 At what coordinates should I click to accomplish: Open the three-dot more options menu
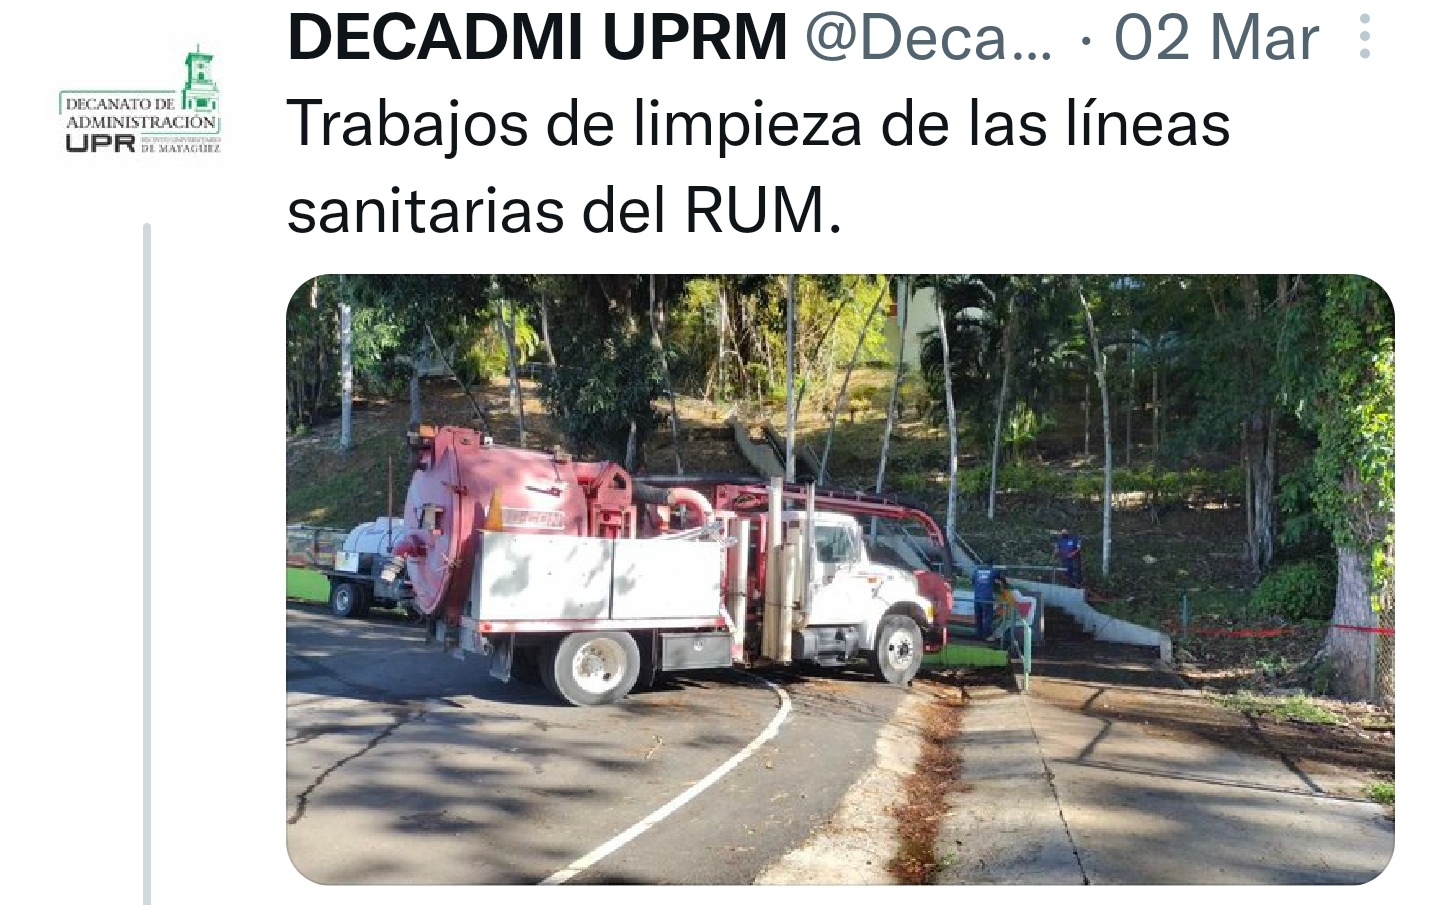pyautogui.click(x=1365, y=37)
